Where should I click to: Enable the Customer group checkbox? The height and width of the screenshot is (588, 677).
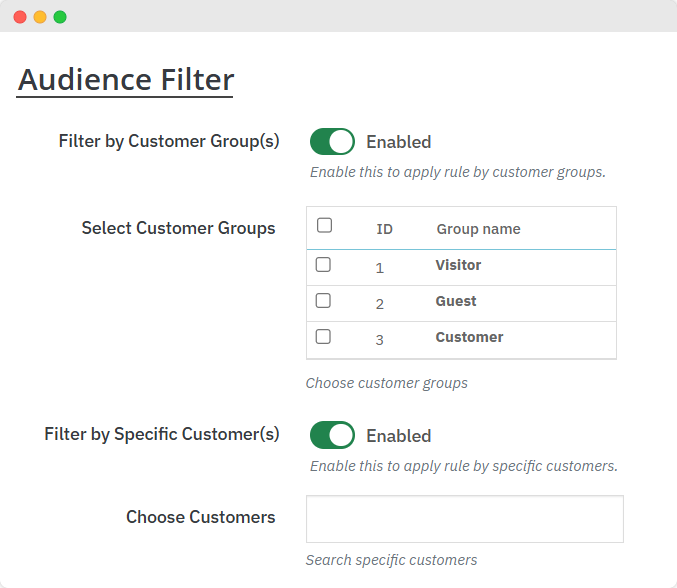click(x=323, y=337)
